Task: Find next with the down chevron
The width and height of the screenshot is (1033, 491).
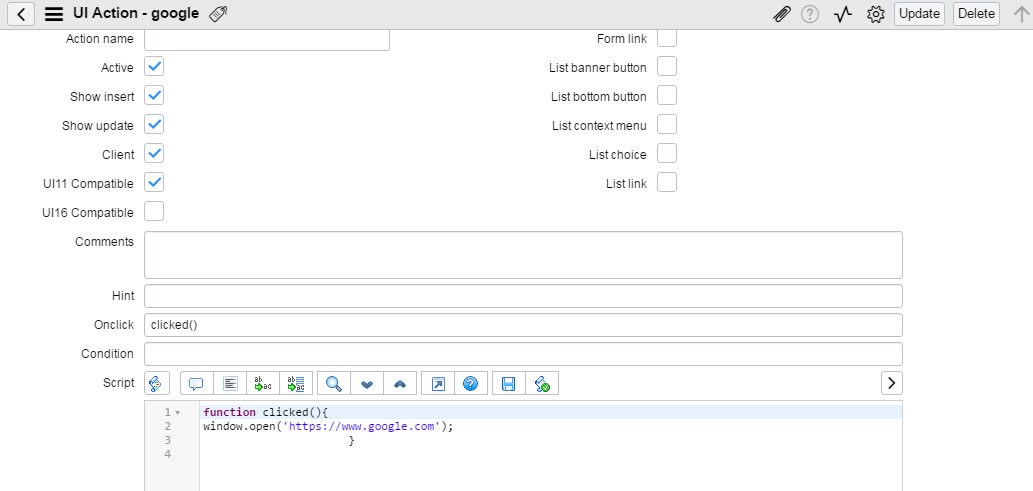Action: pos(367,384)
